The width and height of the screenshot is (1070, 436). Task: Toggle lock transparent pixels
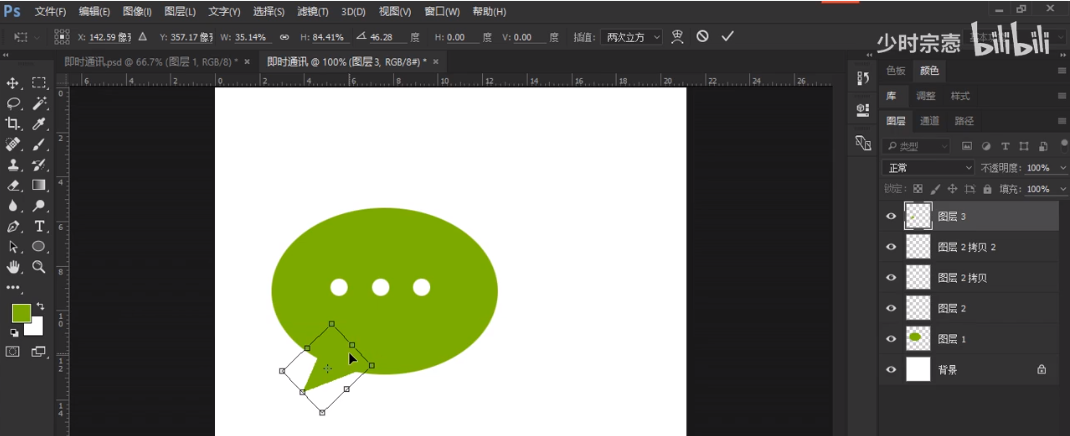coord(918,189)
